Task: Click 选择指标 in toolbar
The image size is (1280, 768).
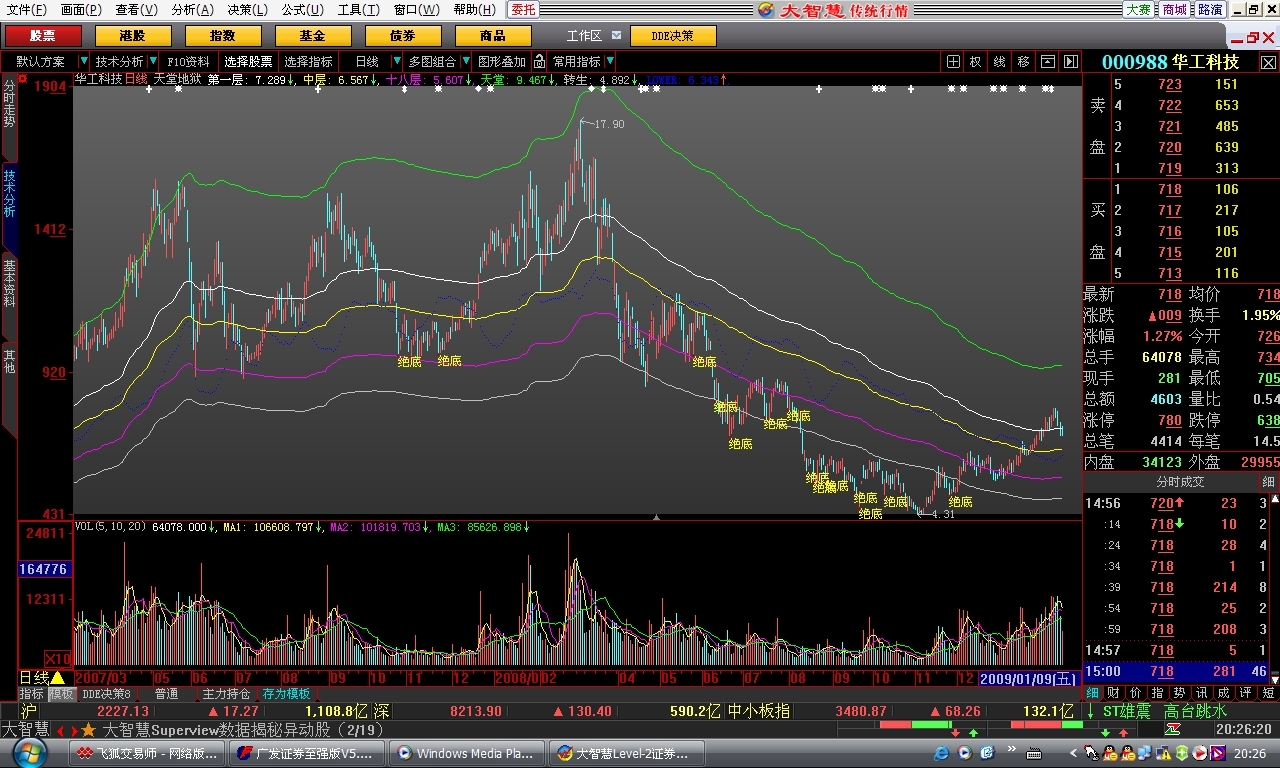Action: [308, 62]
